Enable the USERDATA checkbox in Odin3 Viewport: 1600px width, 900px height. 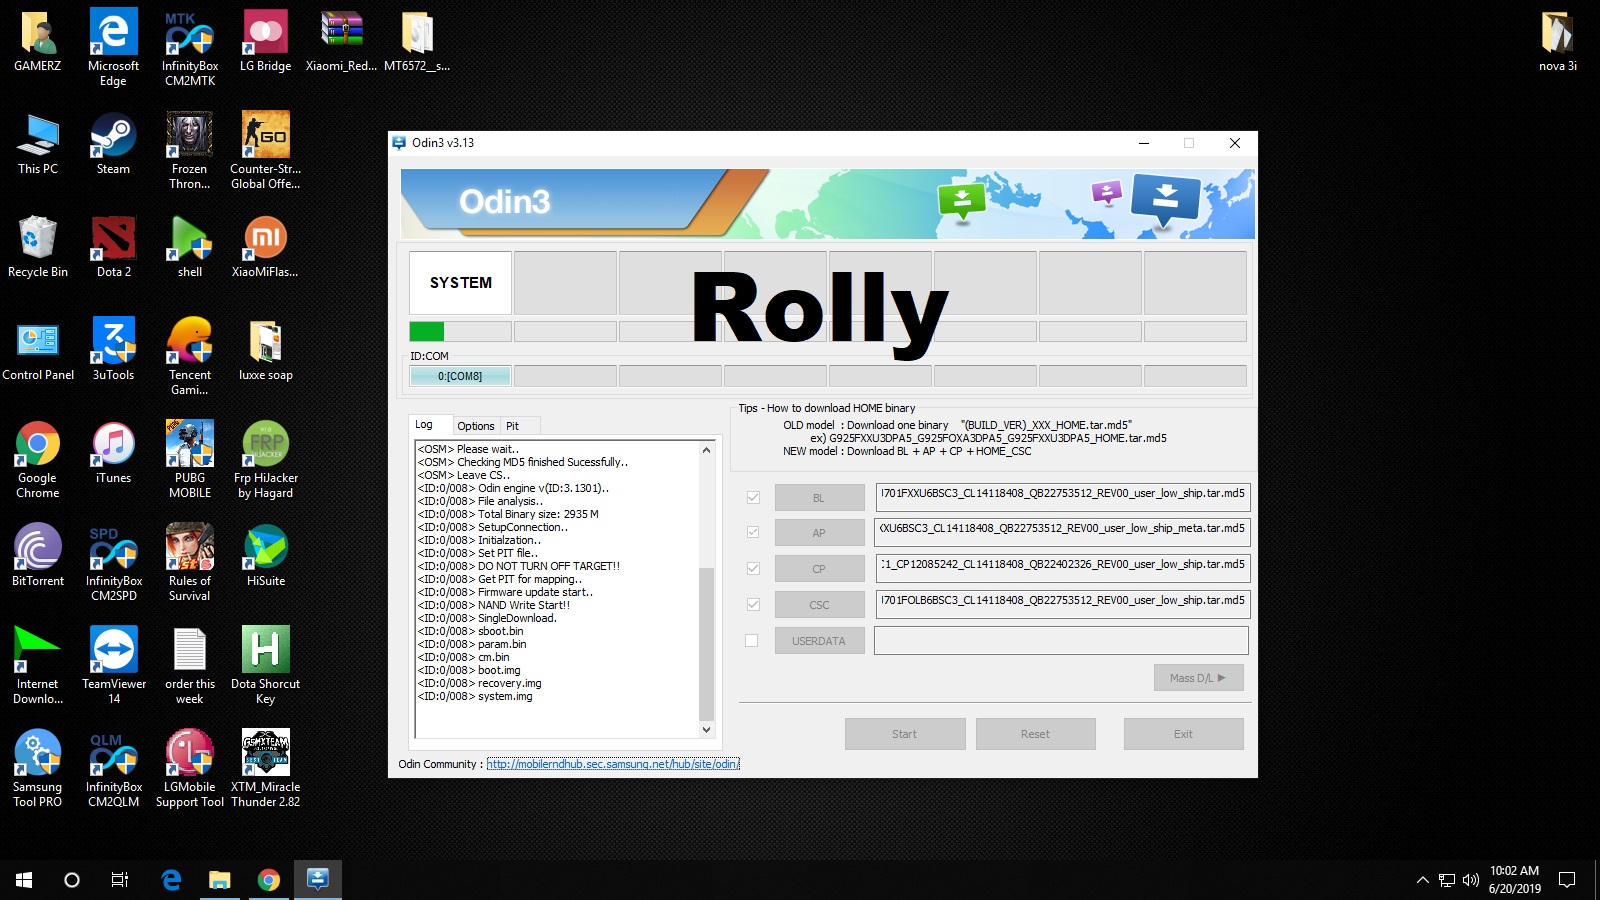[752, 640]
